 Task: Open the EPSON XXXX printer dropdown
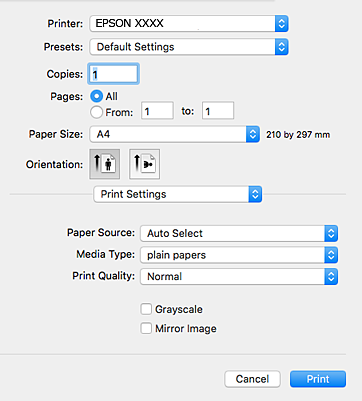189,24
